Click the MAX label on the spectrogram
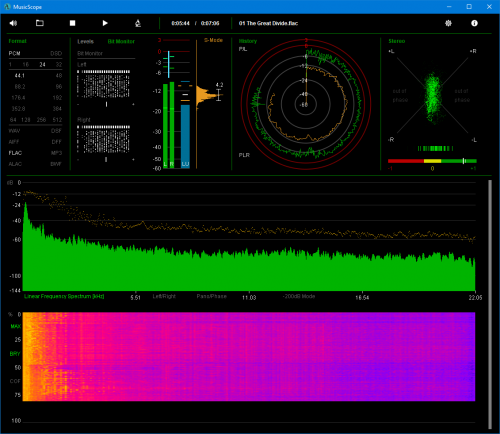Viewport: 500px width, 434px height. pos(15,326)
